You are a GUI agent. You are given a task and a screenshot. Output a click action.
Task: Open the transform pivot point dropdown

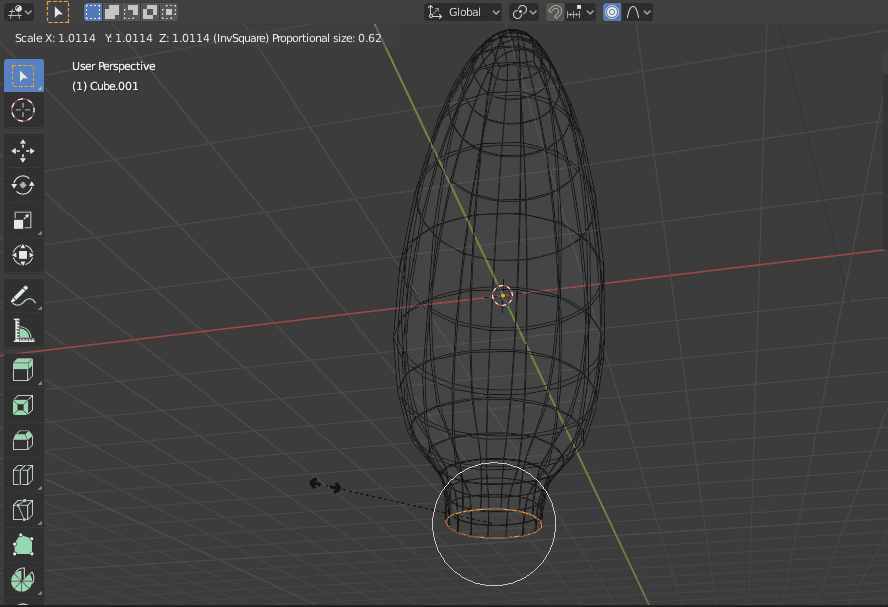point(522,12)
